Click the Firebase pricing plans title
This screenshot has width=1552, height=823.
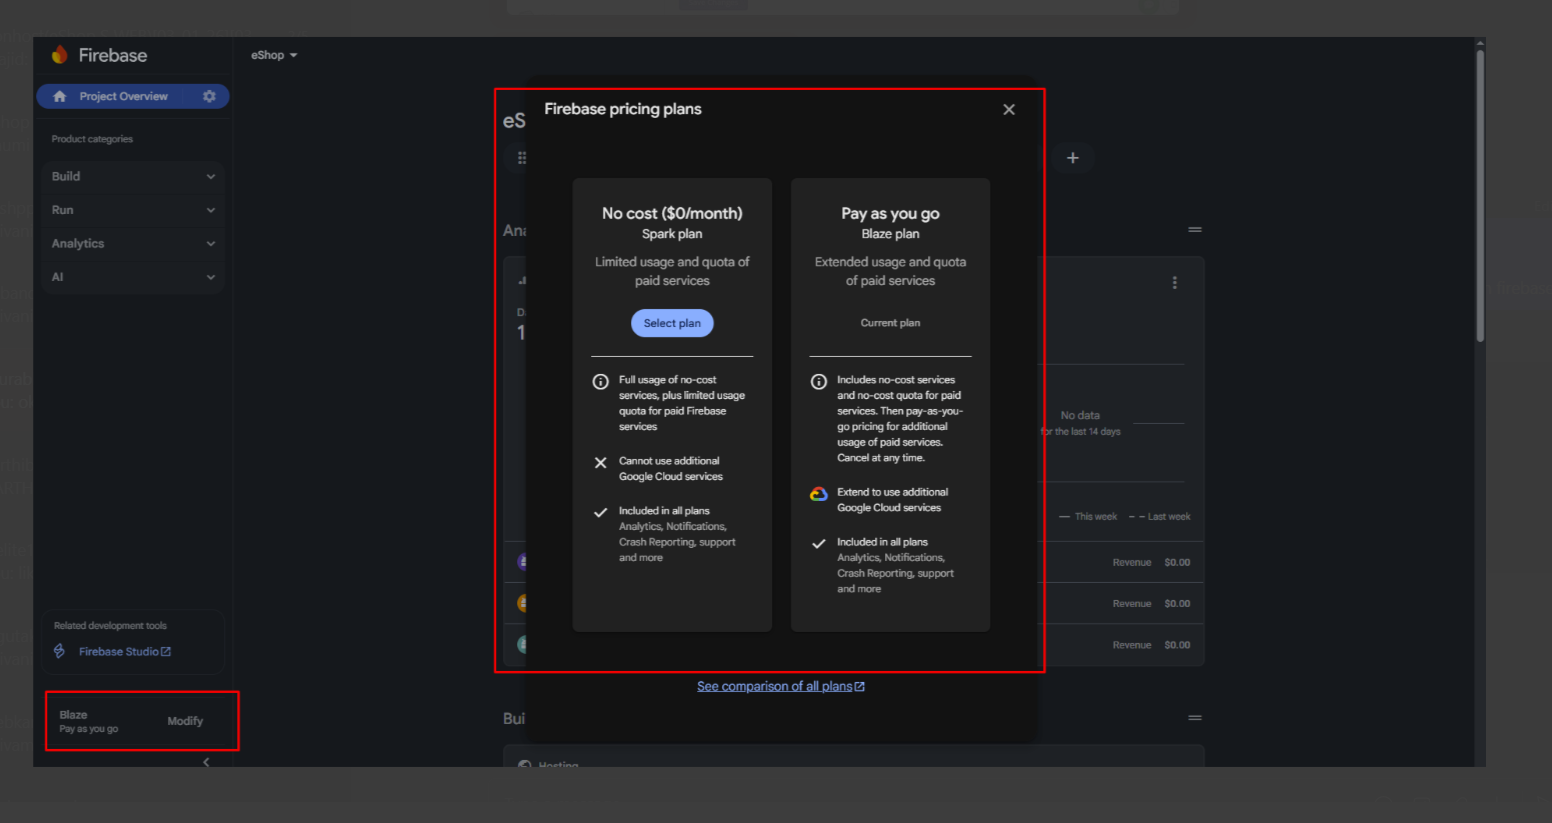click(x=623, y=109)
